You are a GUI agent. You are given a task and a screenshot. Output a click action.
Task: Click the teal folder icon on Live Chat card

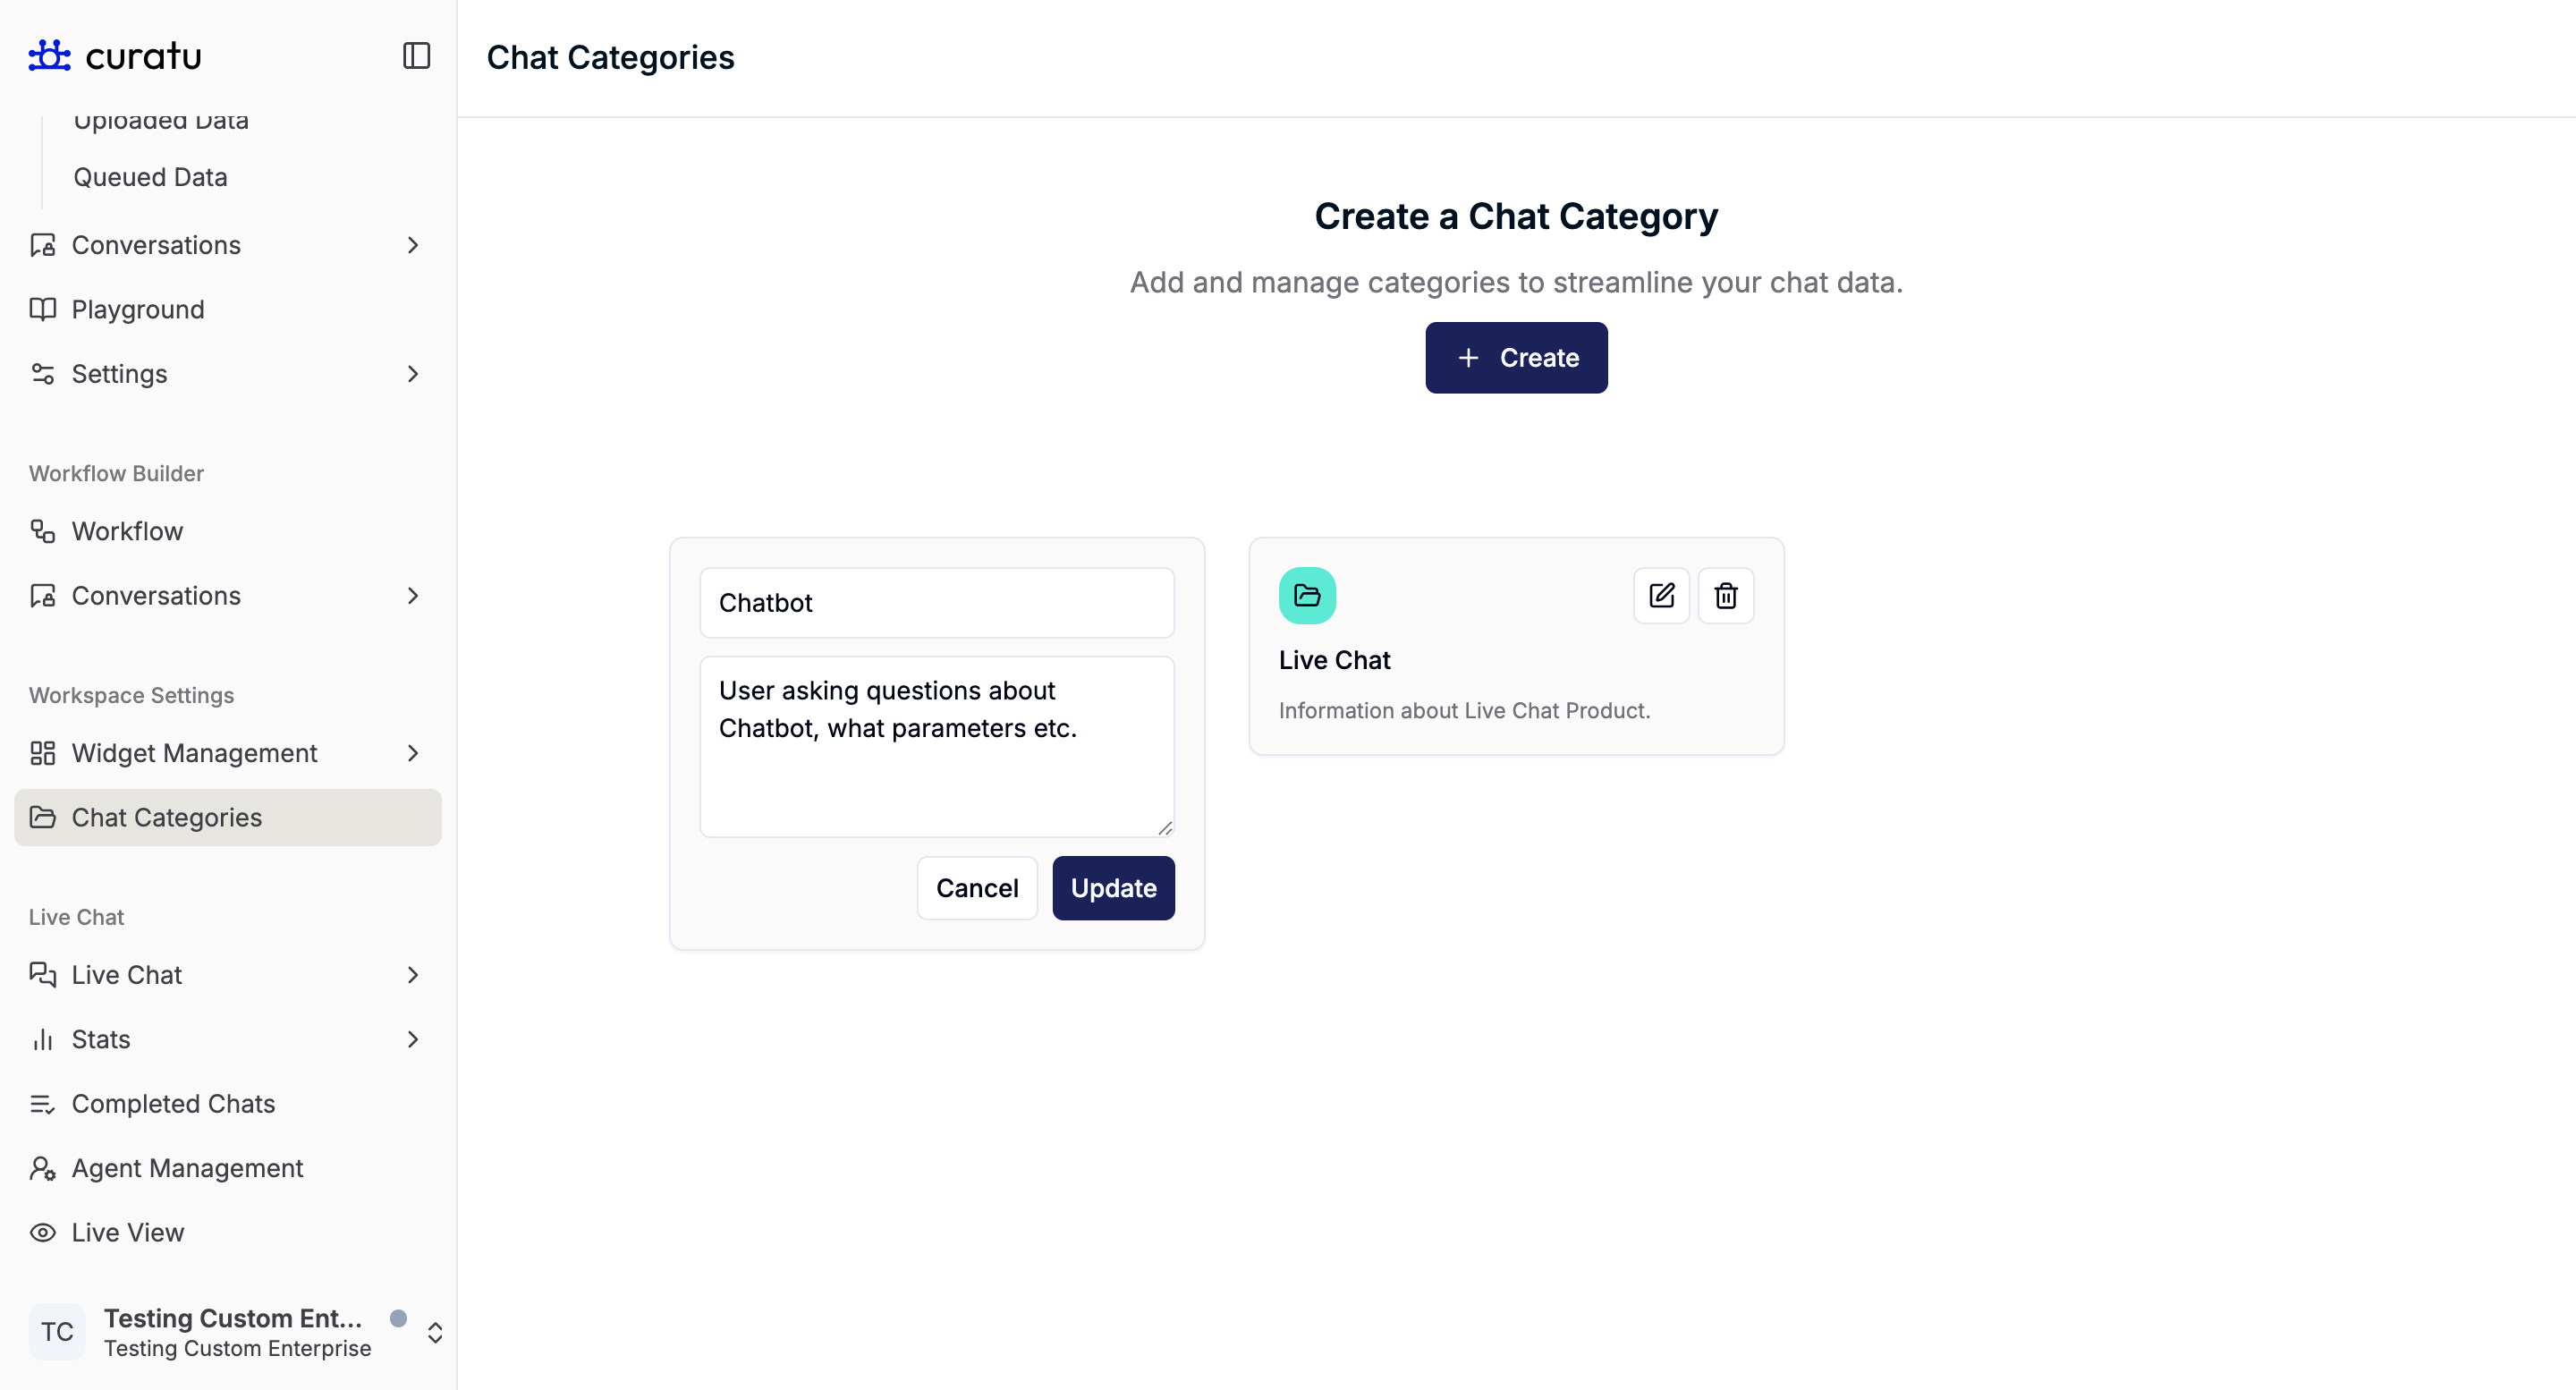[1307, 596]
